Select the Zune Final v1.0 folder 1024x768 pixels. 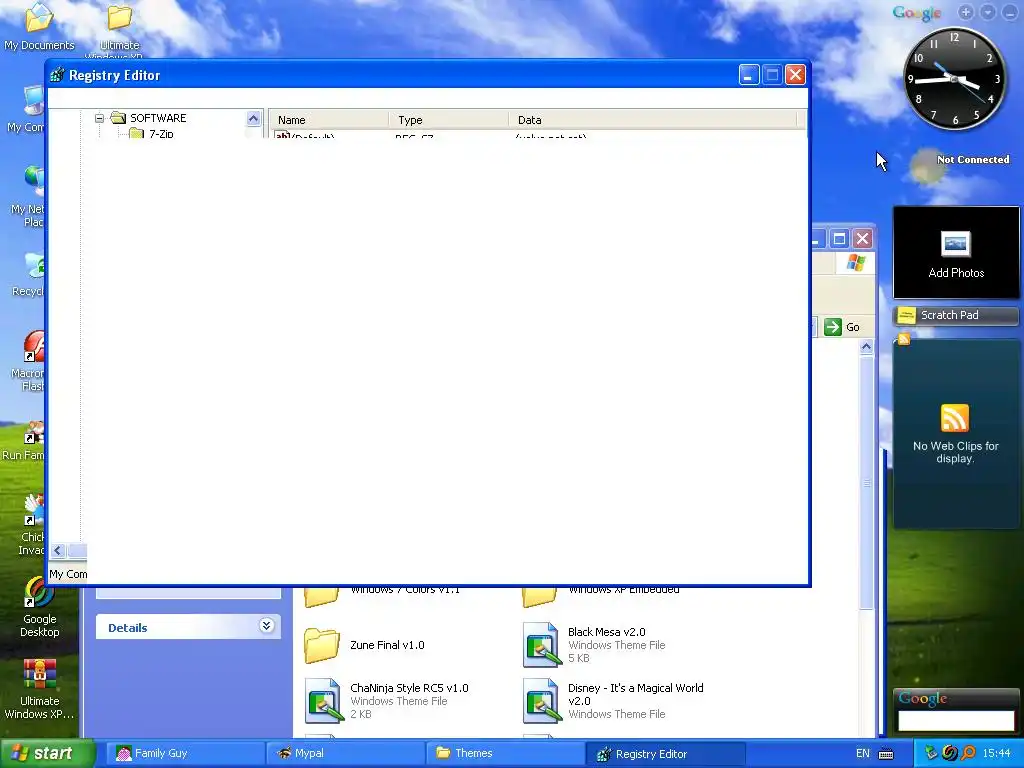(x=364, y=645)
